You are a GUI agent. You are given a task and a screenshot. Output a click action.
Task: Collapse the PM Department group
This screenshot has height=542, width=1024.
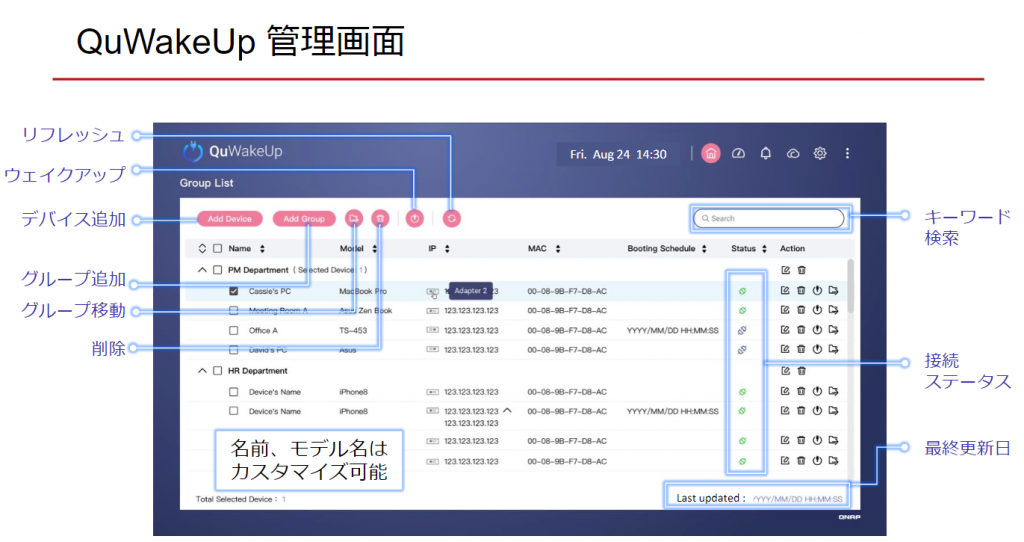[x=202, y=270]
